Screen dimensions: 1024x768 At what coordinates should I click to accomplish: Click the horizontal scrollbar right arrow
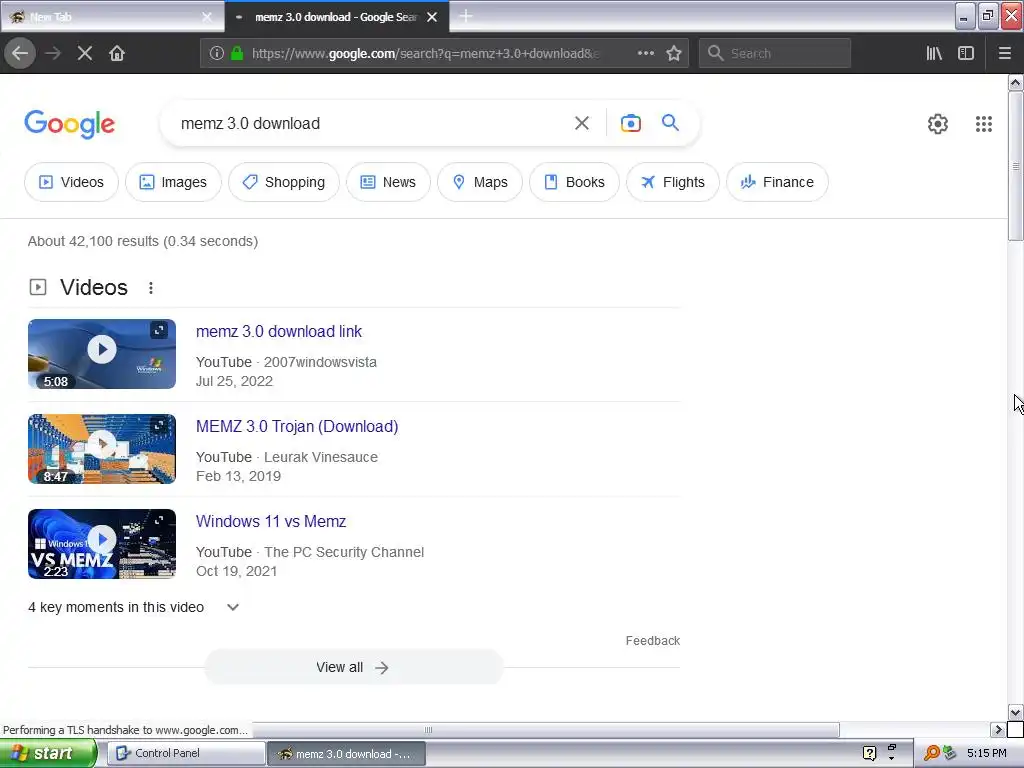point(998,729)
